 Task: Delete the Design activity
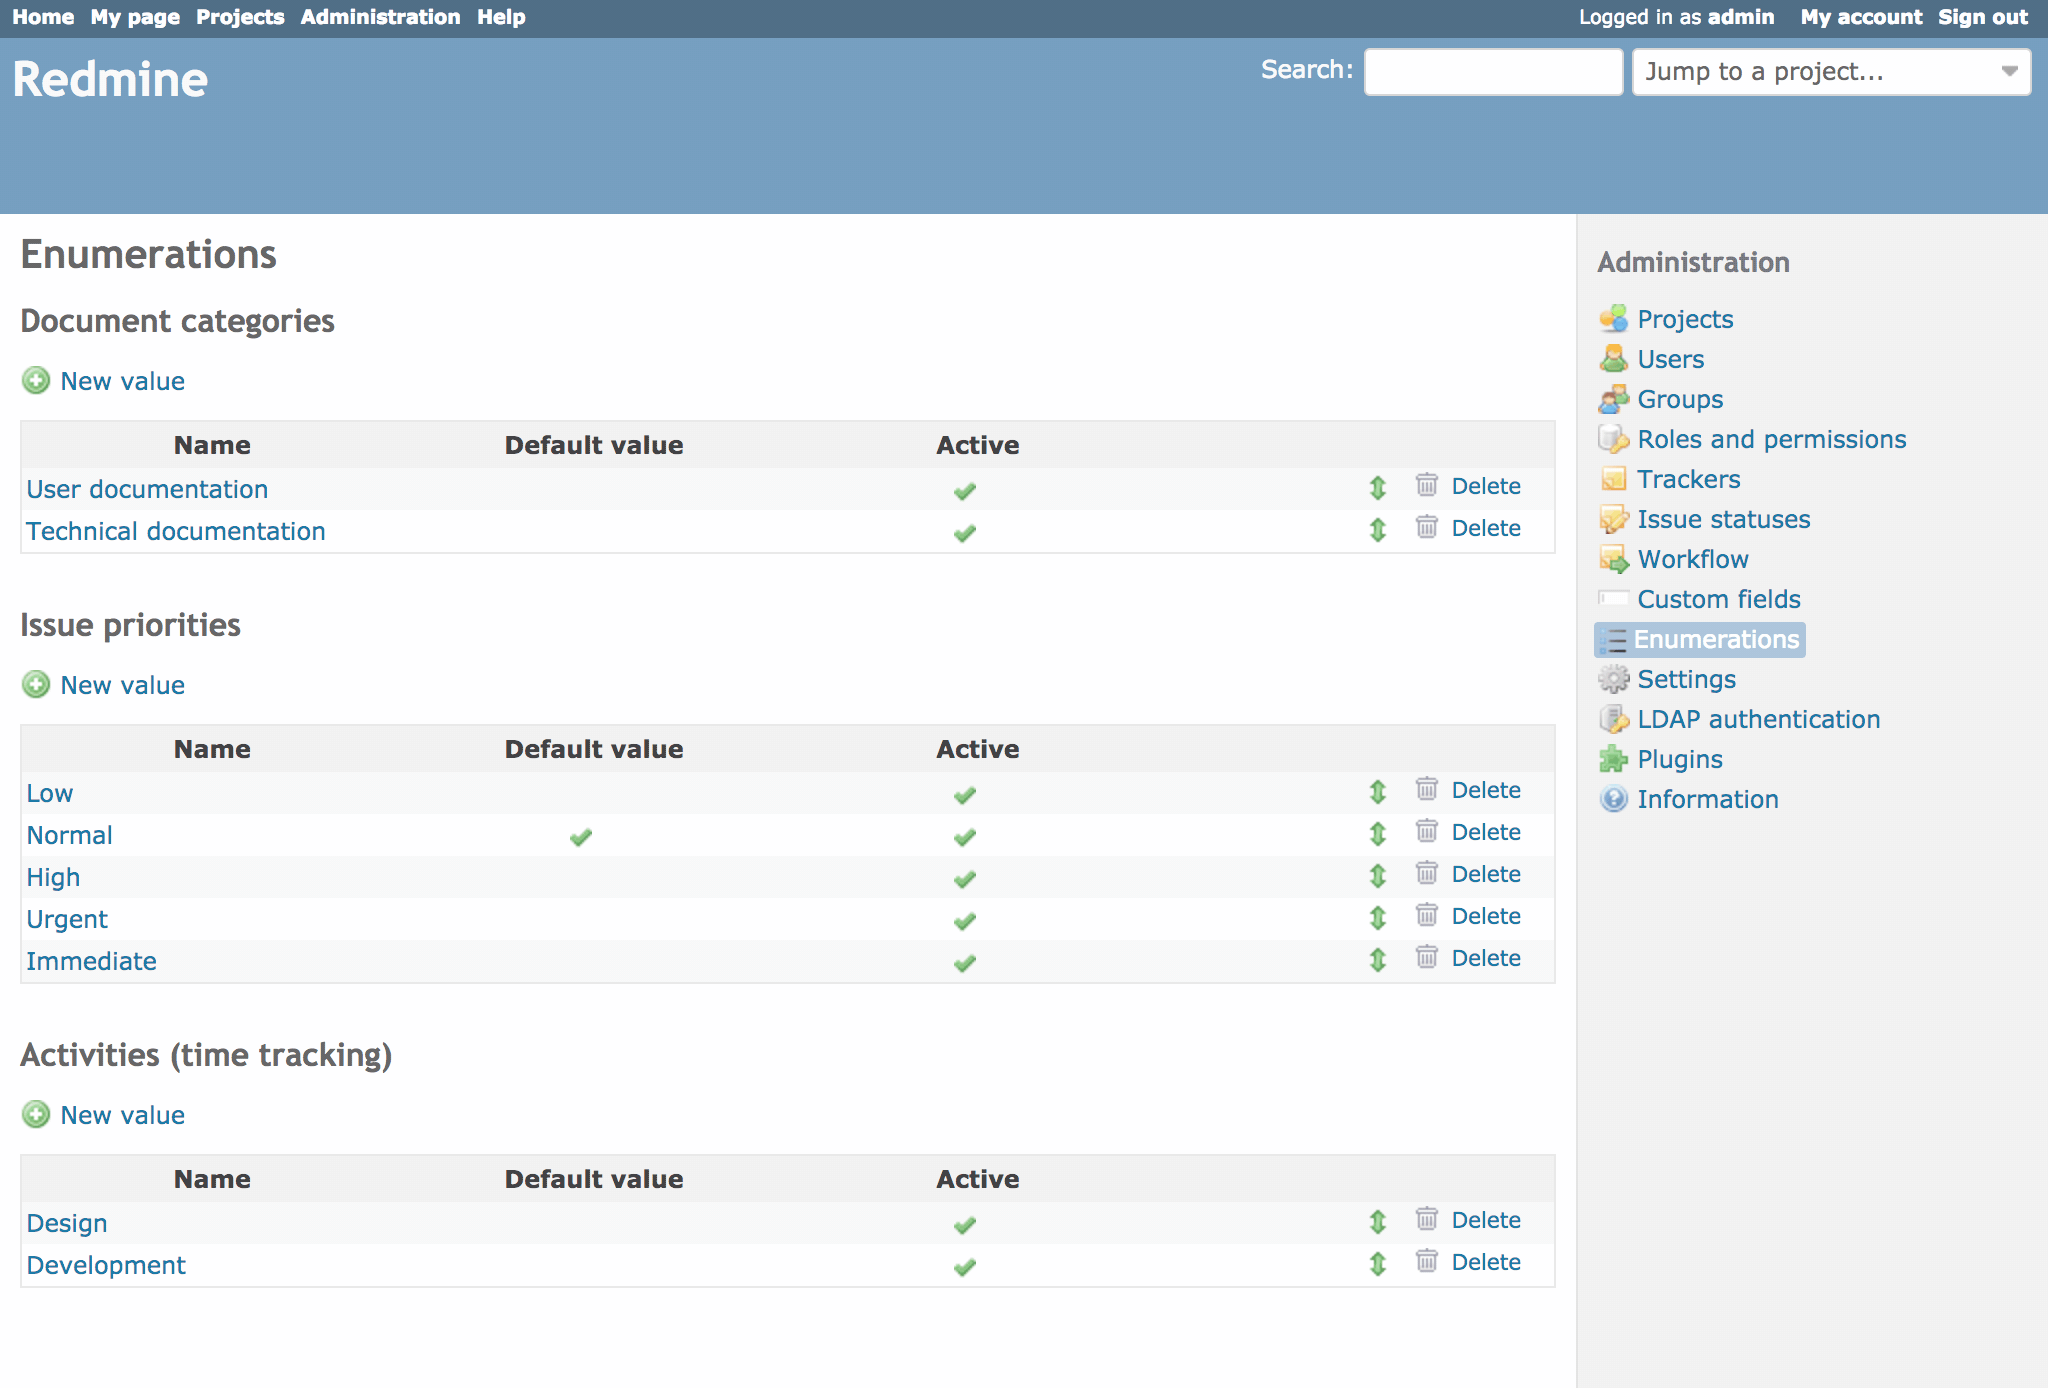coord(1486,1220)
